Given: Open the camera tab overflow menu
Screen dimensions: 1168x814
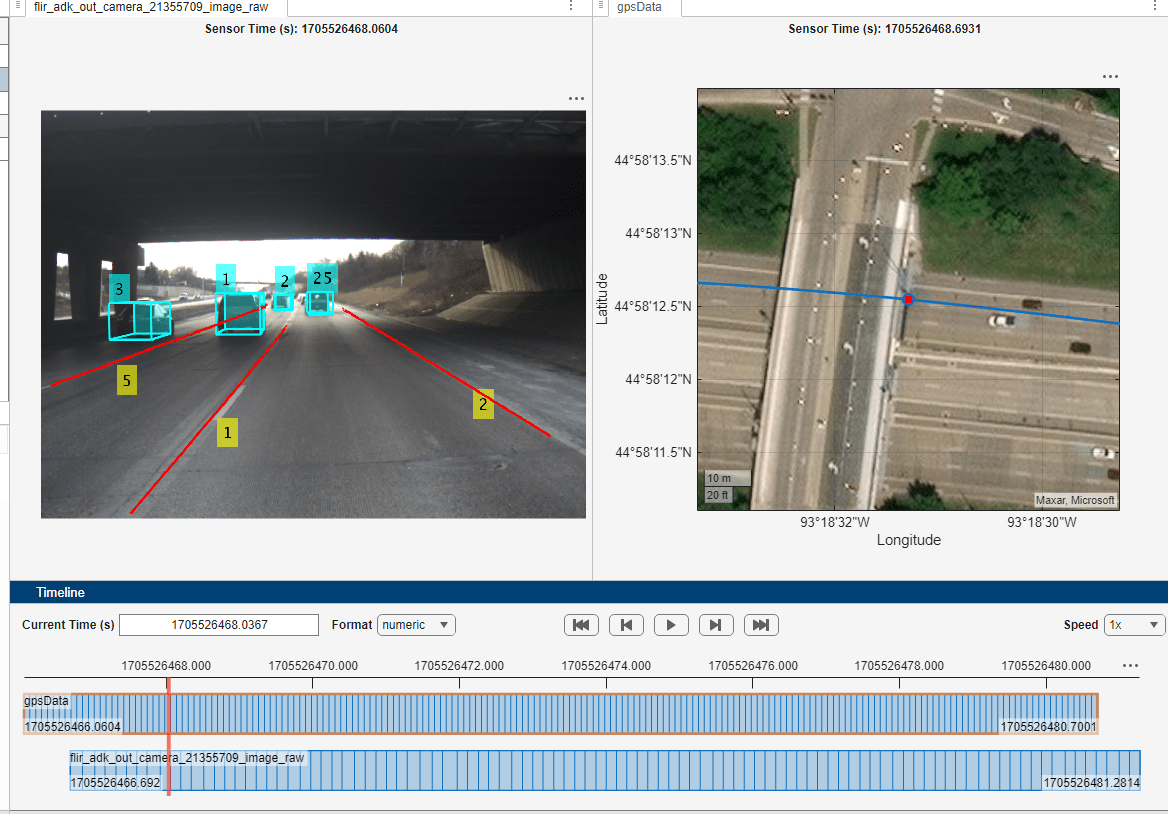Looking at the screenshot, I should tap(572, 7).
